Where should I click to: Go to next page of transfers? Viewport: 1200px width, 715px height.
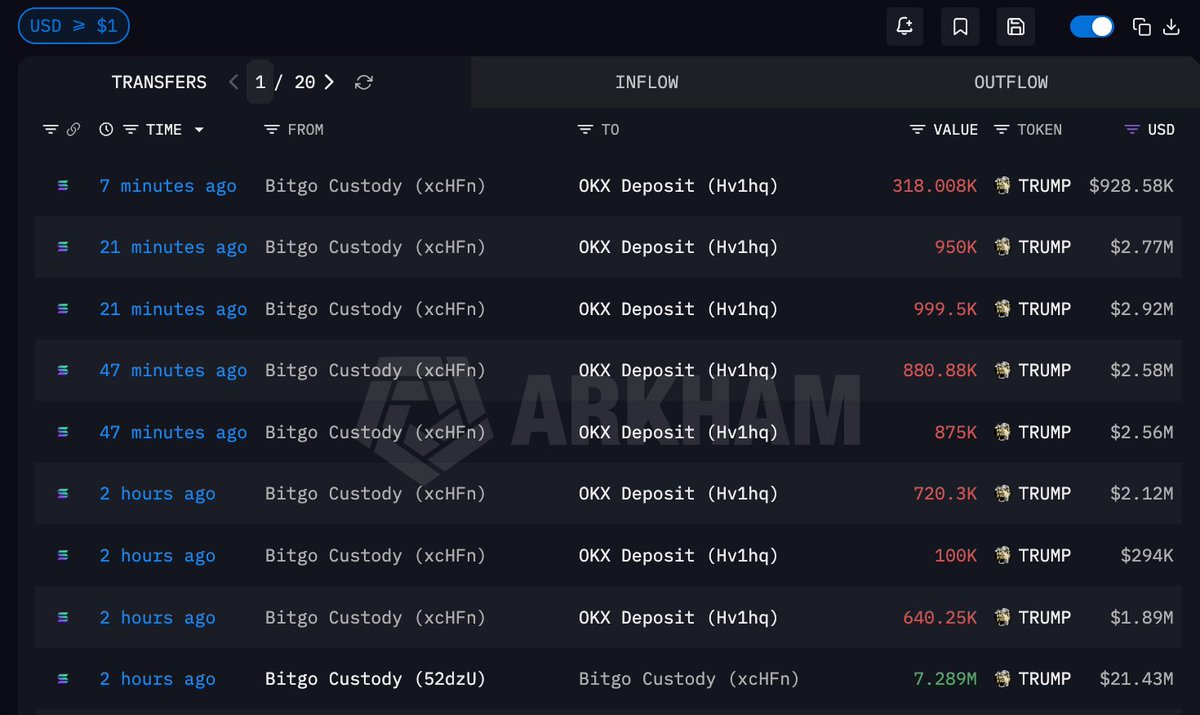pyautogui.click(x=328, y=82)
